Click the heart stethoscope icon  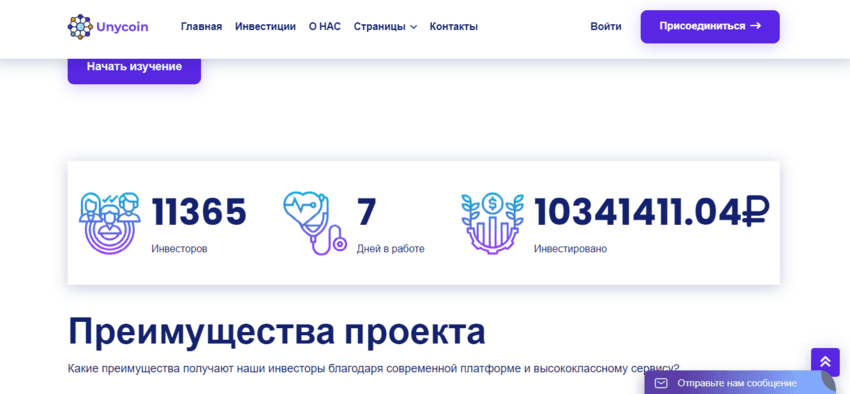314,222
